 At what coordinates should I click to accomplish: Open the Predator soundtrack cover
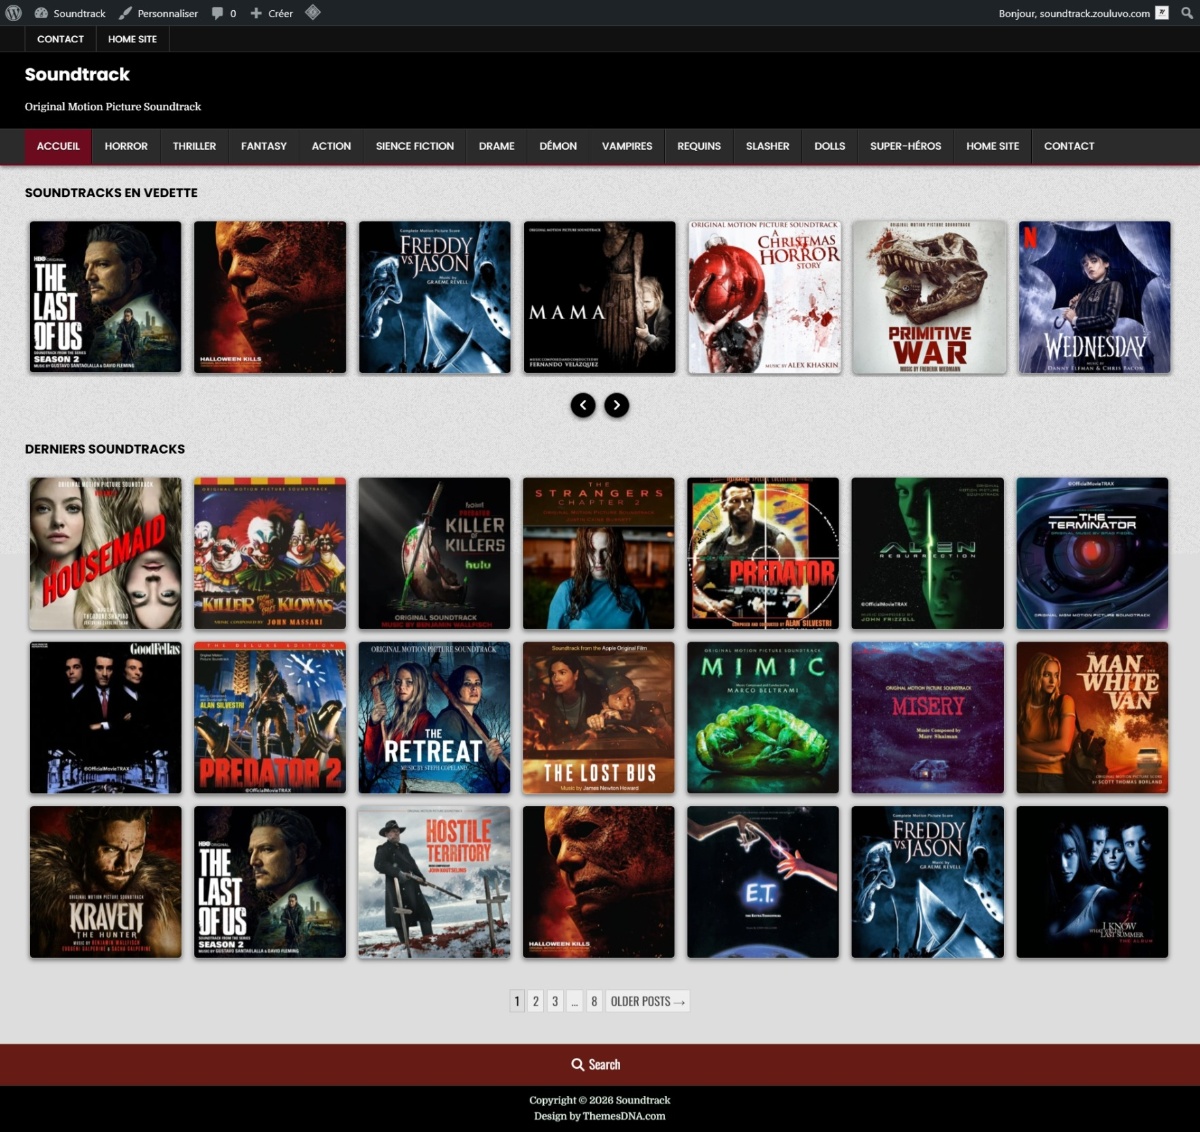763,553
